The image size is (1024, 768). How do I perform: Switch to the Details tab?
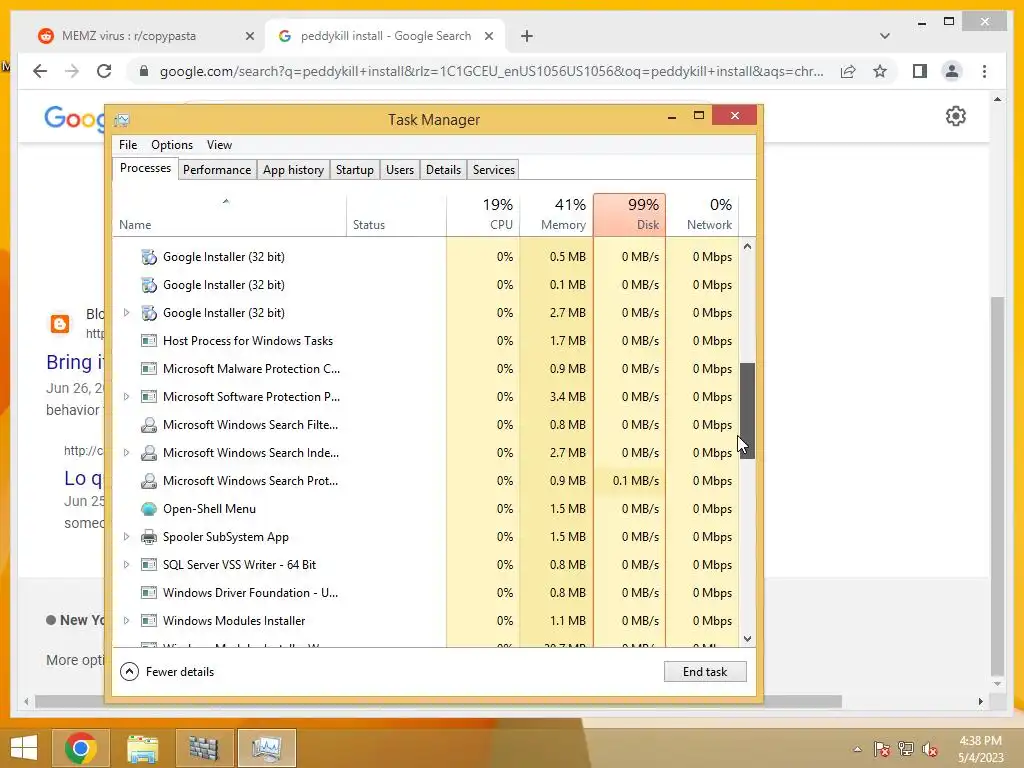tap(443, 170)
